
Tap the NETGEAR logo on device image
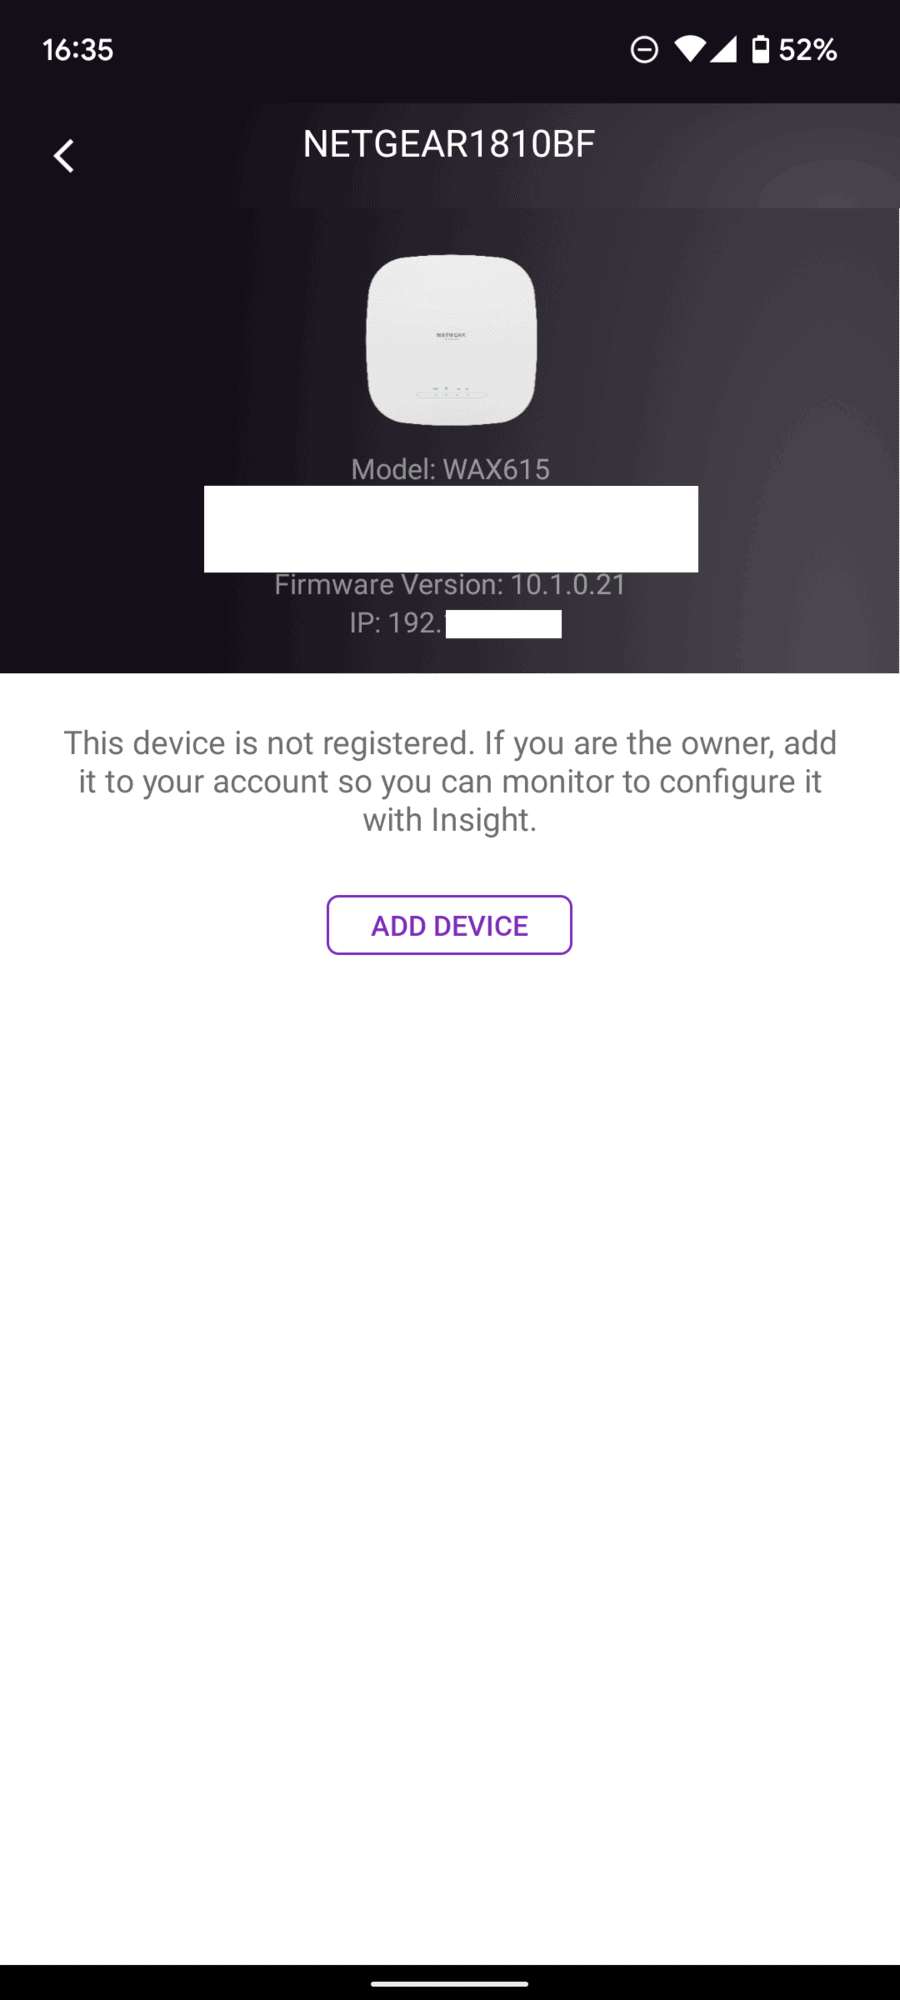pos(451,335)
